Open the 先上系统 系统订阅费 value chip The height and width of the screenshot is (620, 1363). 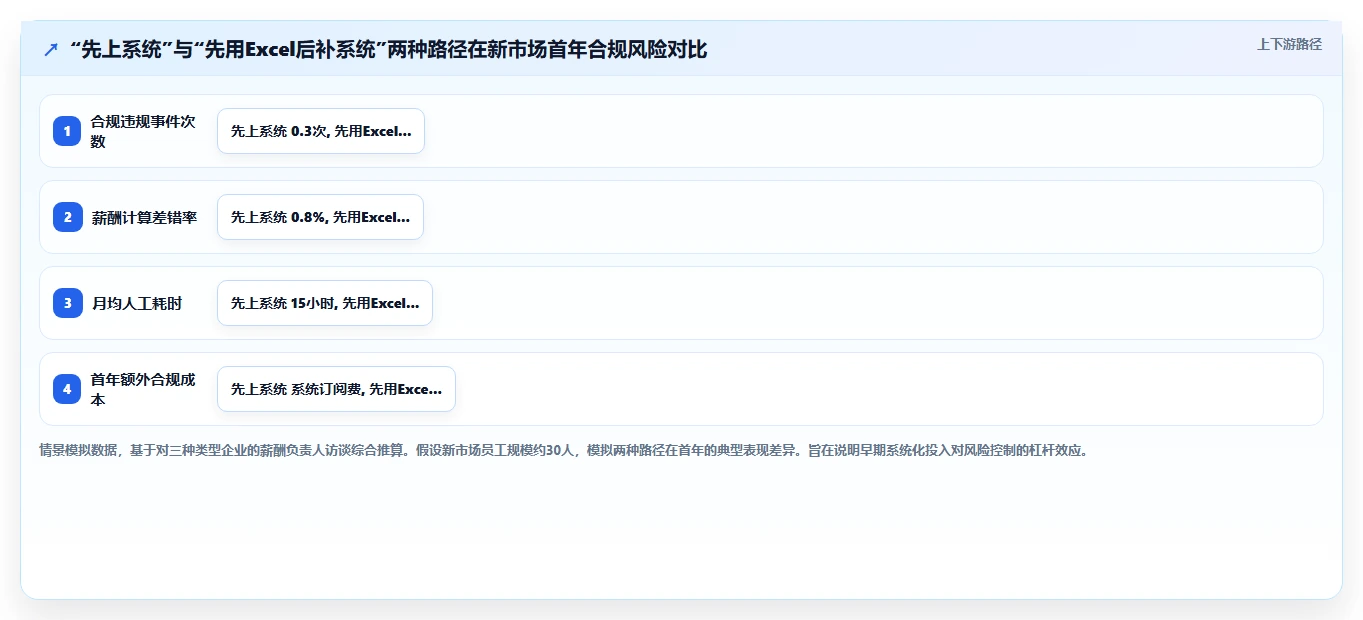(x=336, y=389)
